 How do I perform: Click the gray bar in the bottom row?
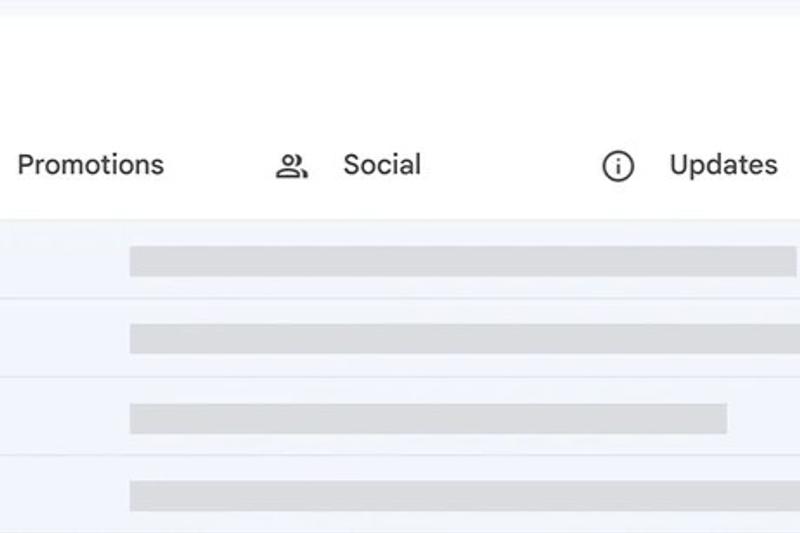point(464,495)
